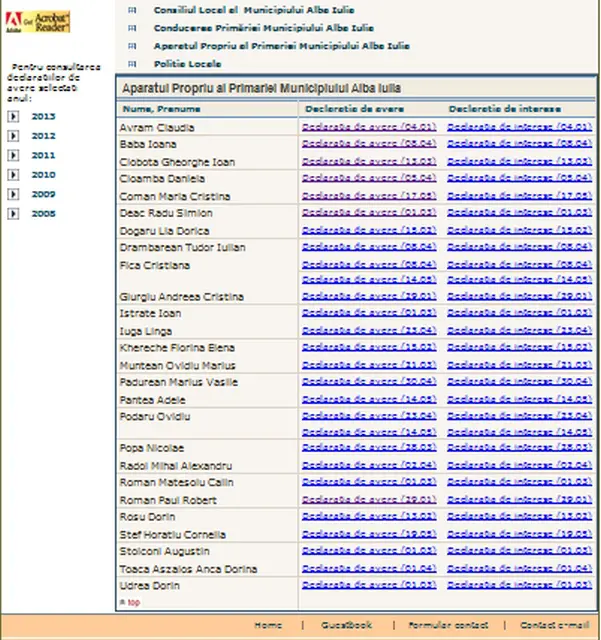
Task: Click the 'Nume, Prenume' column header
Action: click(x=161, y=109)
